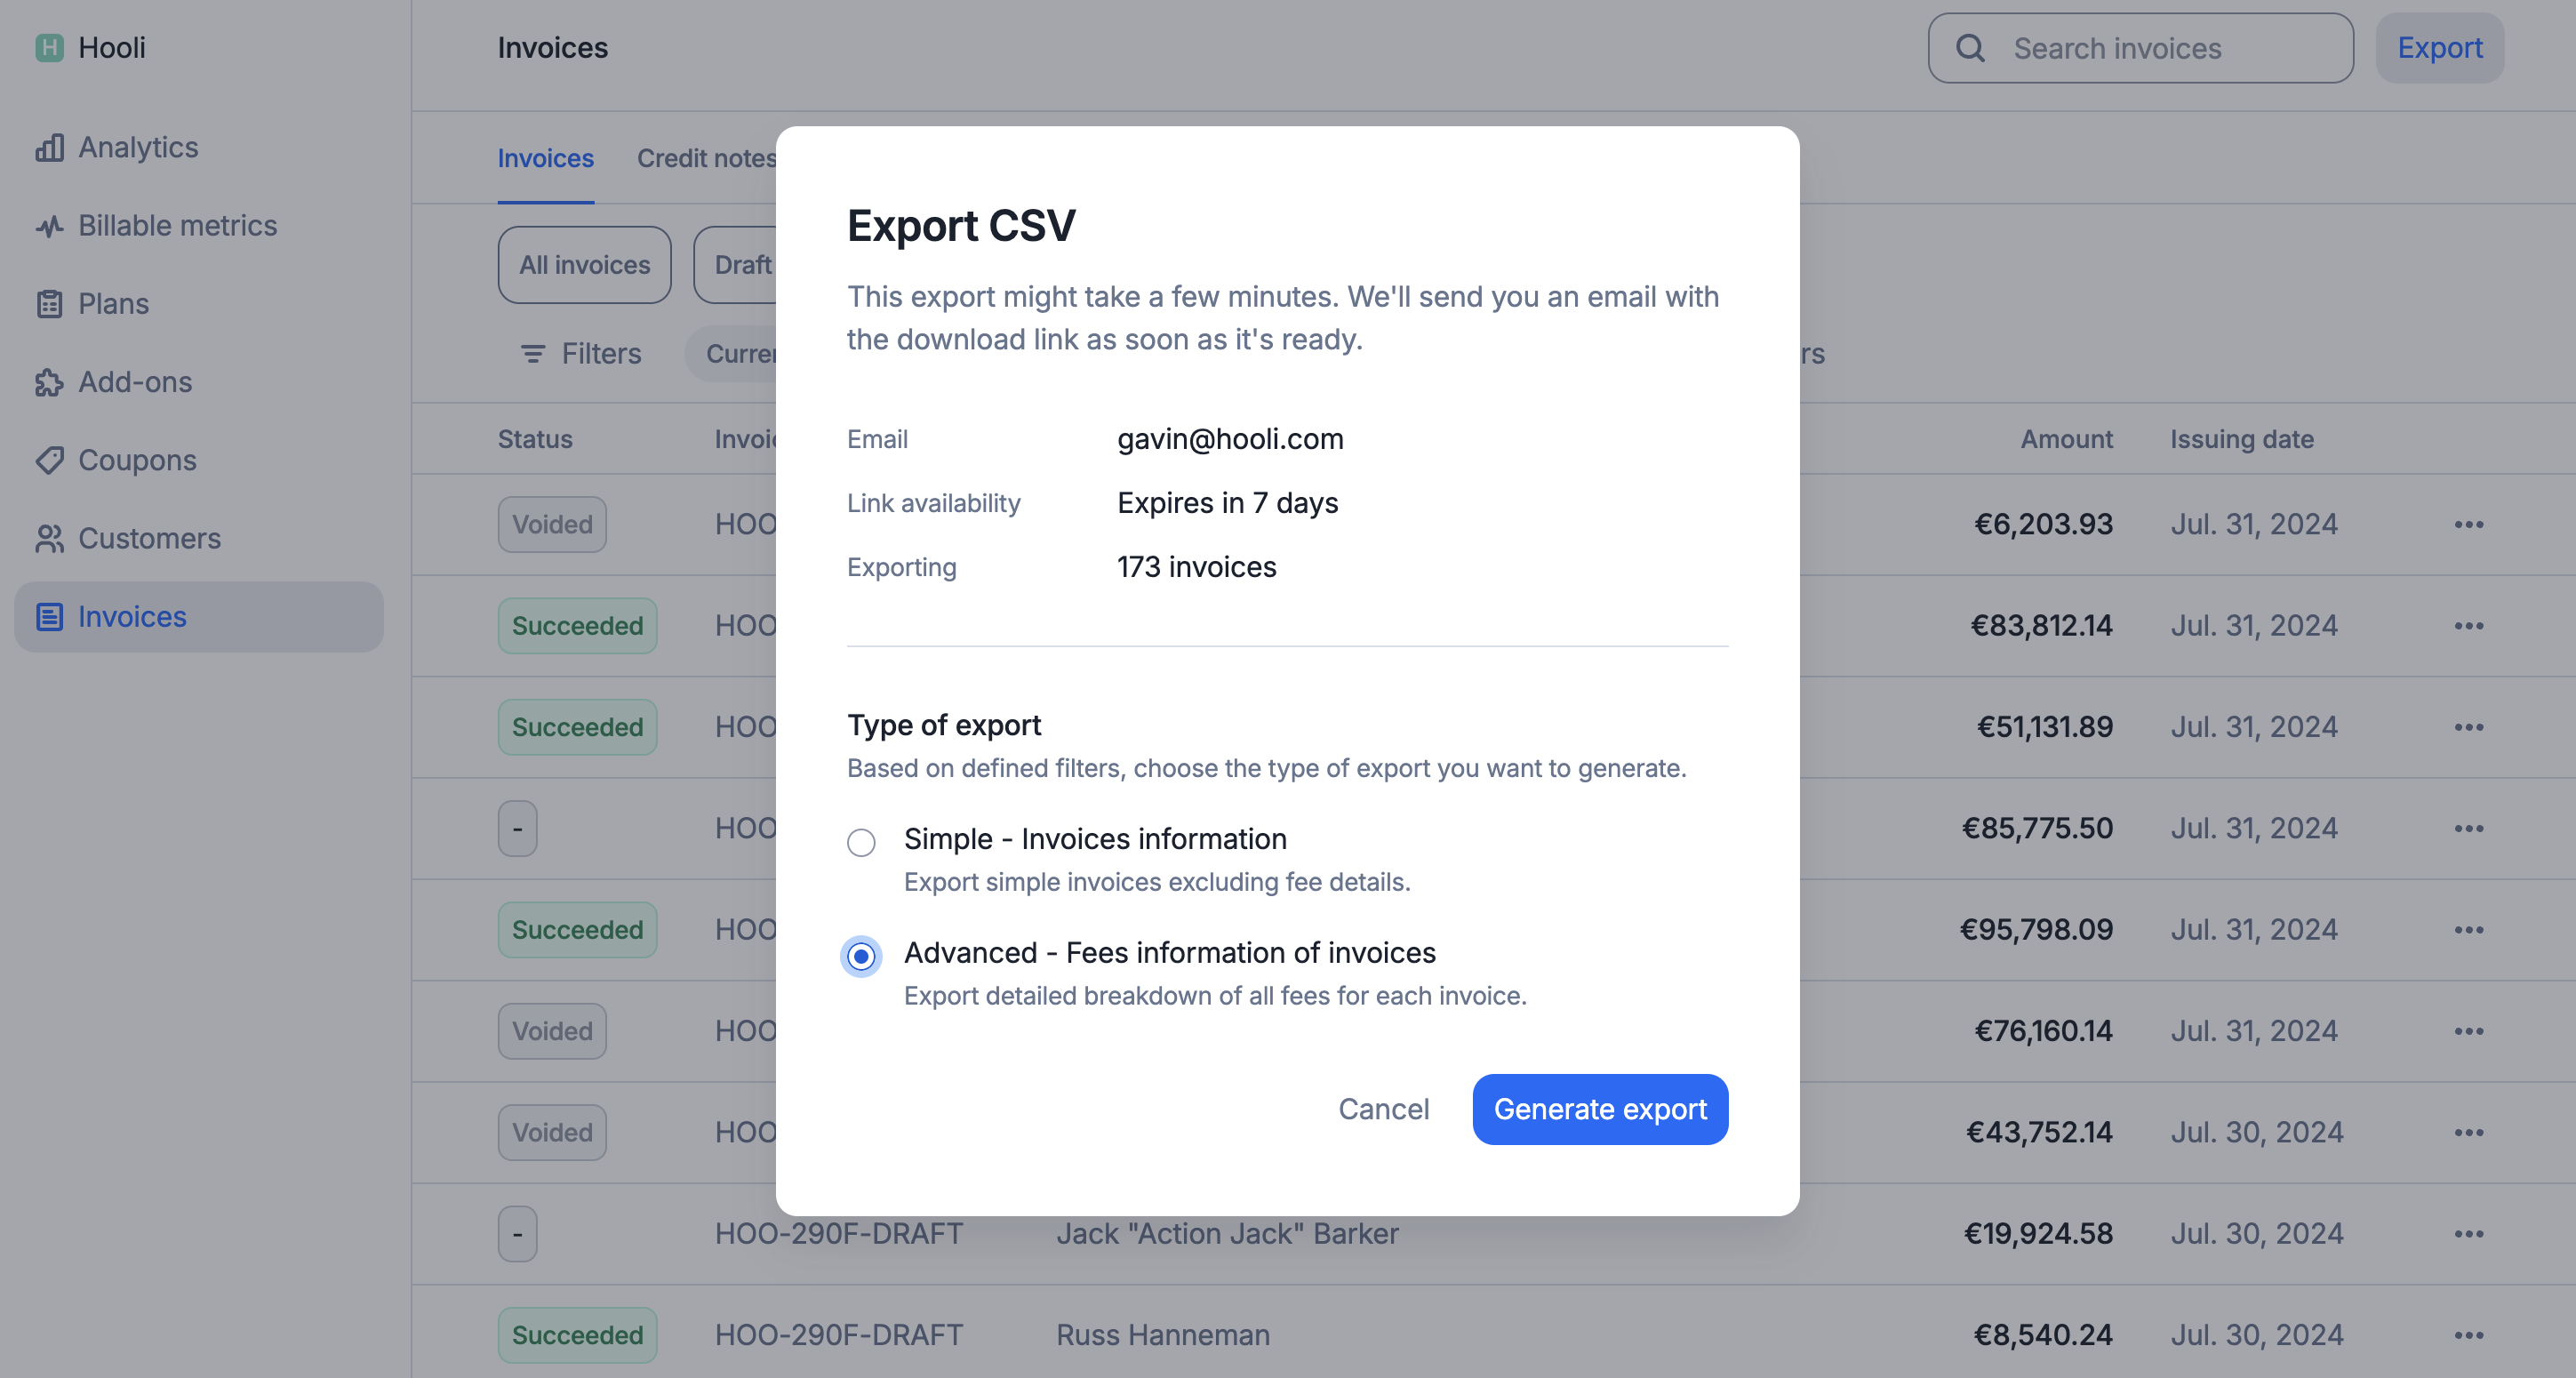Click the Hooli organization logo icon
Image resolution: width=2576 pixels, height=1378 pixels.
coord(49,47)
